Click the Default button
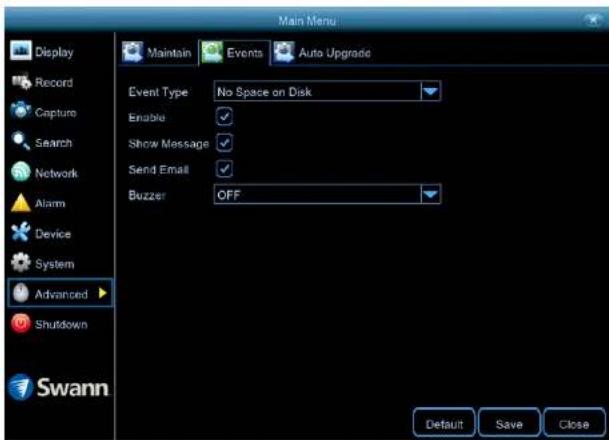This screenshot has width=609, height=440. (x=444, y=423)
